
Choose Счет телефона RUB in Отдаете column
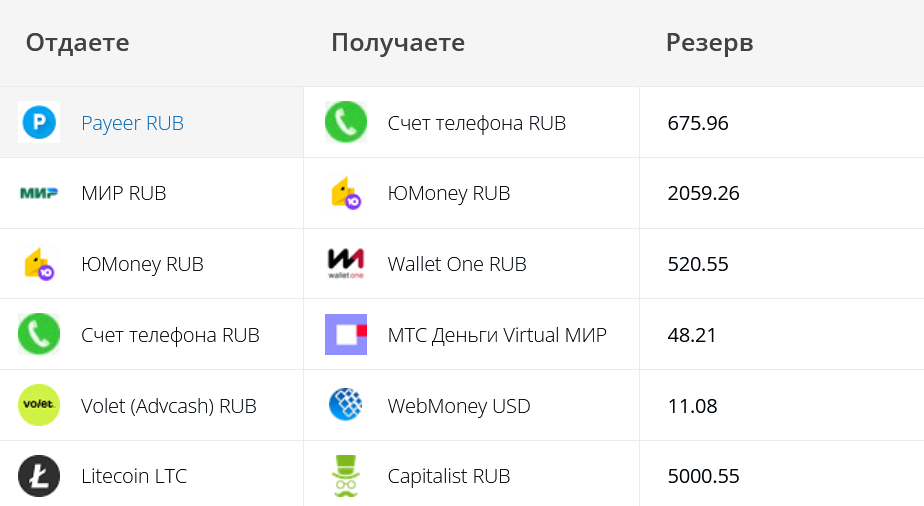(x=170, y=335)
